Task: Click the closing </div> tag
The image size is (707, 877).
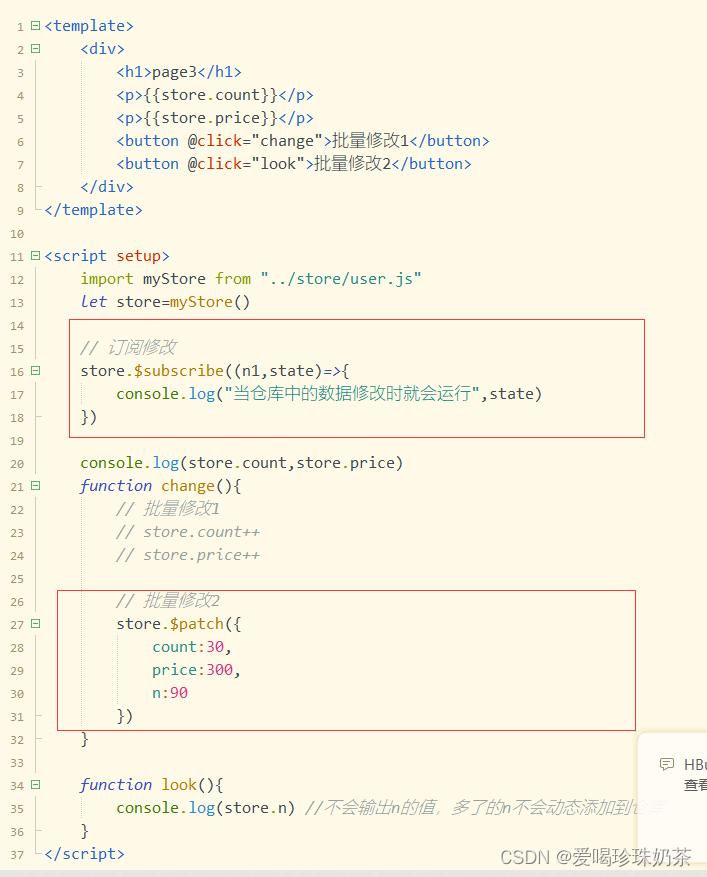Action: tap(107, 187)
